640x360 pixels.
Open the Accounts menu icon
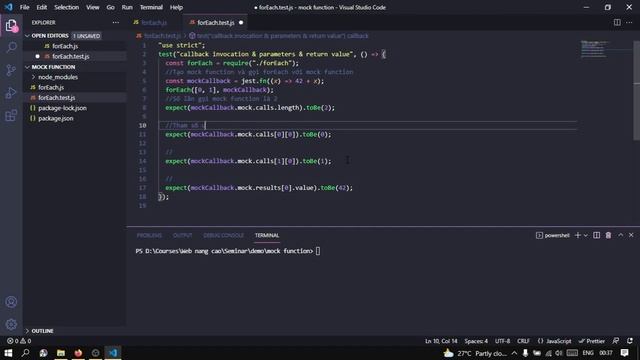(x=11, y=302)
